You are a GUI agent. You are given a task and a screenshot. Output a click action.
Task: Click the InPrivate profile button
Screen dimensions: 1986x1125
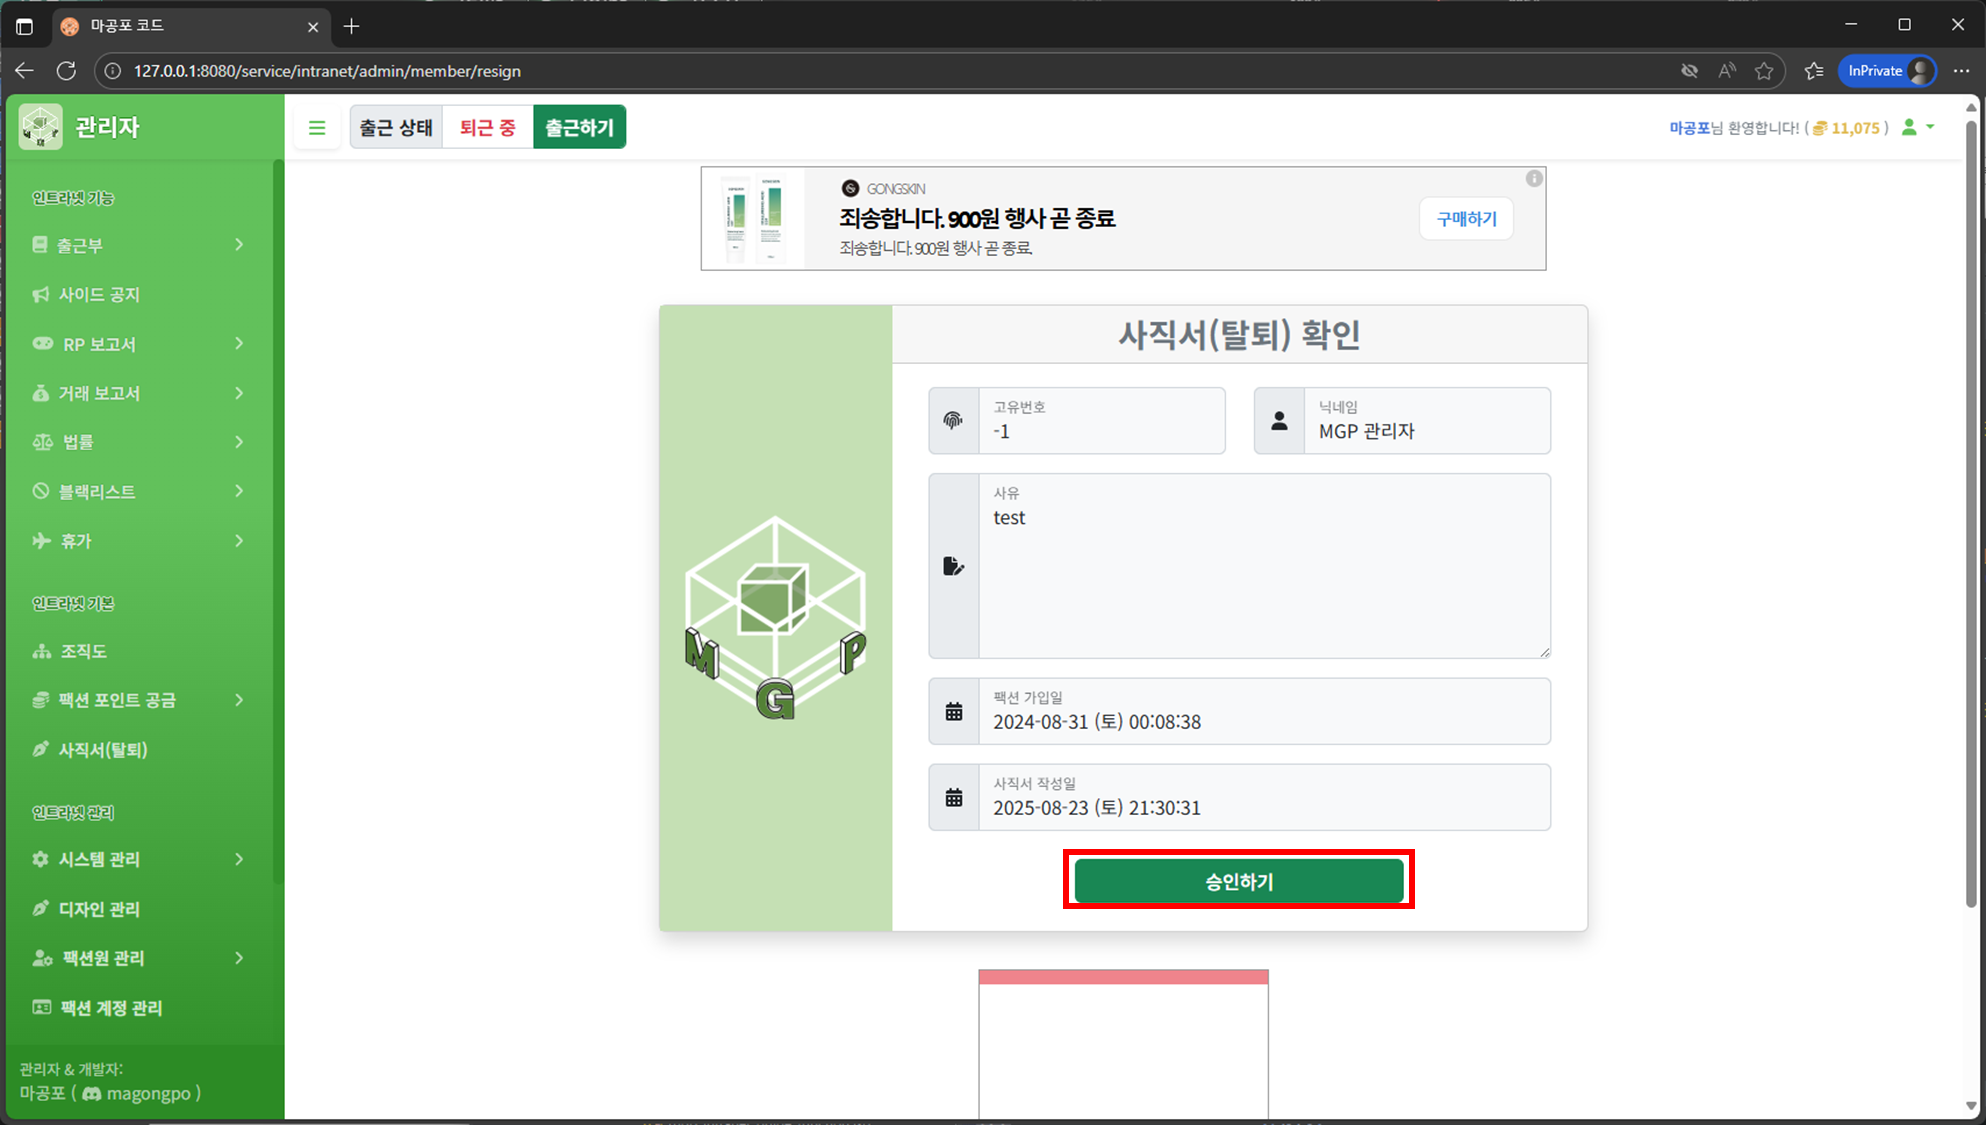click(1886, 71)
